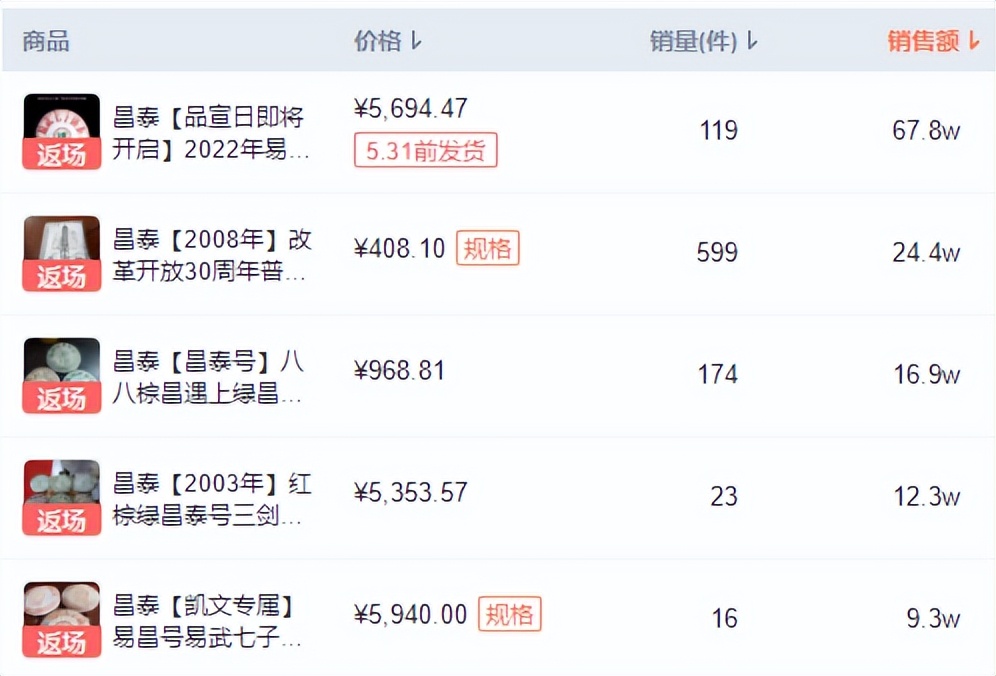Screen dimensions: 996x676
Task: Open the 2022年易武 product thumbnail
Action: click(62, 131)
